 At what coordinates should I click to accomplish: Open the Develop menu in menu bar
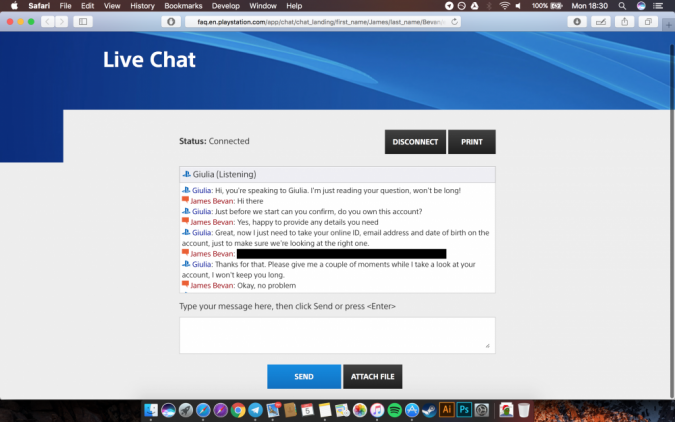pos(226,6)
